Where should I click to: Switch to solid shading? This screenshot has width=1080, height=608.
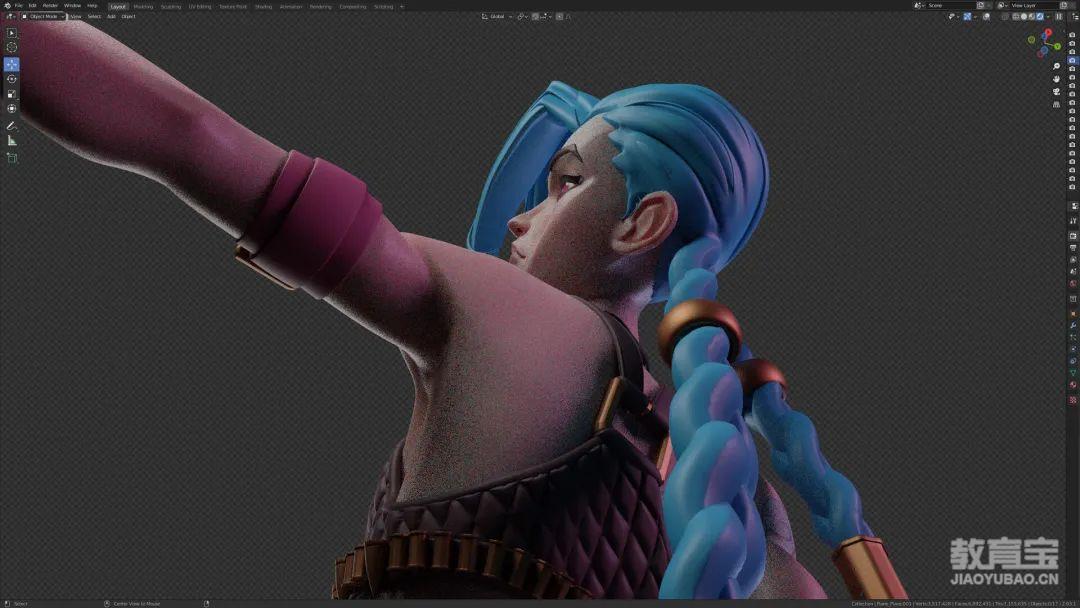point(1024,17)
